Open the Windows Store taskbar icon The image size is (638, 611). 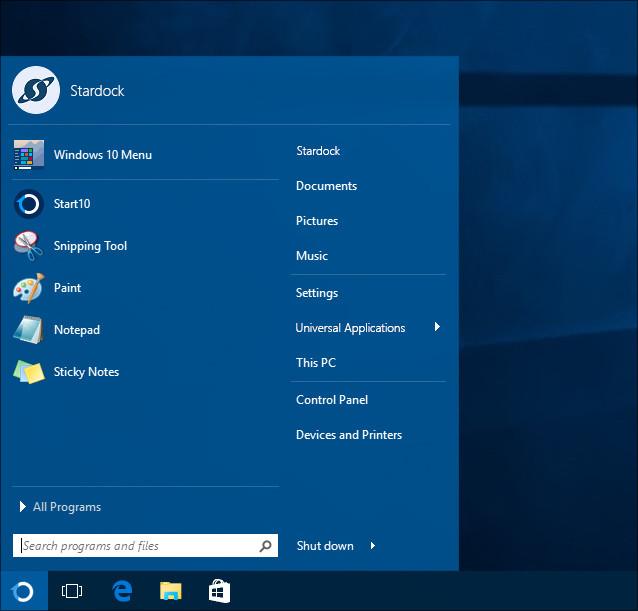pyautogui.click(x=219, y=592)
